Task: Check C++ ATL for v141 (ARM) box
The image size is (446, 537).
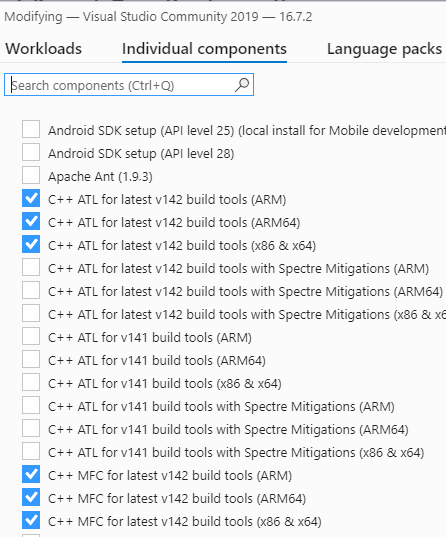Action: 31,336
